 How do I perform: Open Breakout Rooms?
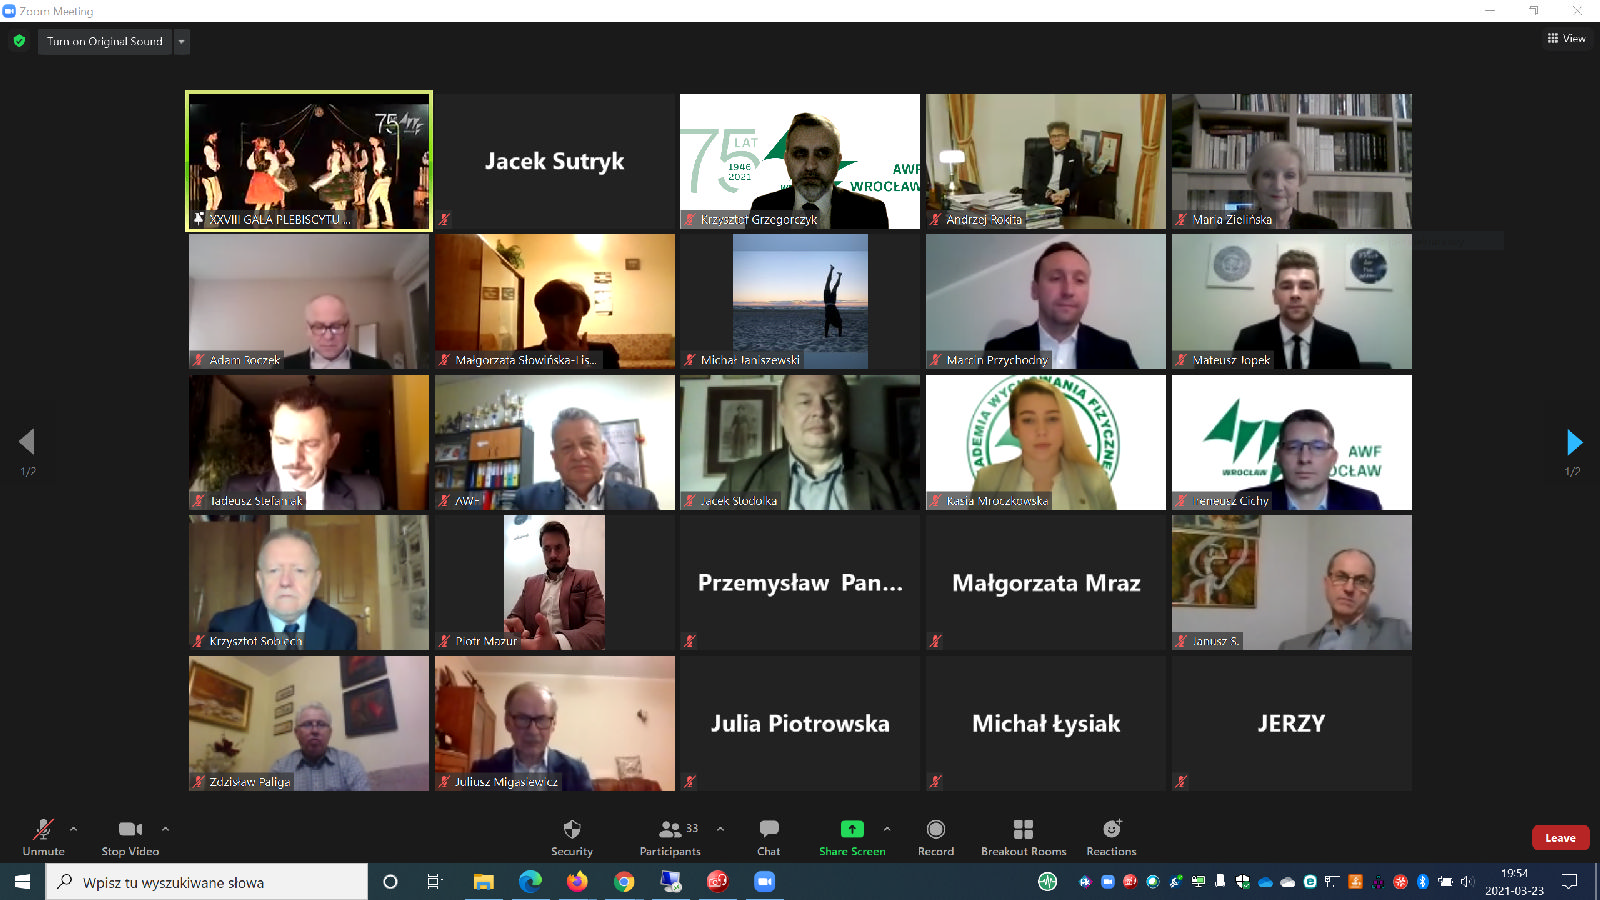[1023, 830]
